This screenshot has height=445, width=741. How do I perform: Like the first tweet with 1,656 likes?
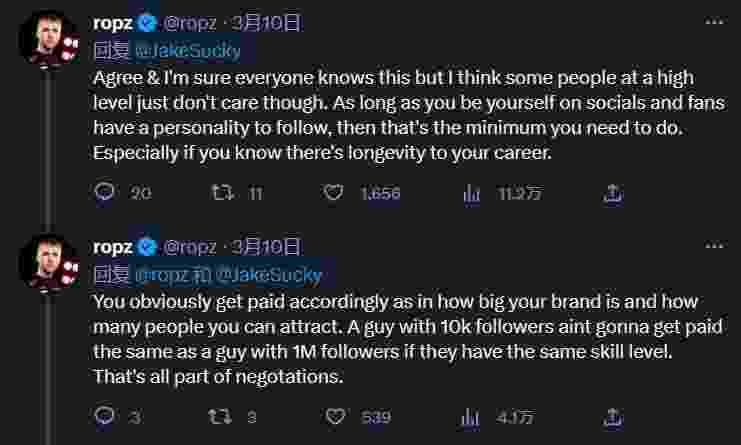(x=337, y=193)
